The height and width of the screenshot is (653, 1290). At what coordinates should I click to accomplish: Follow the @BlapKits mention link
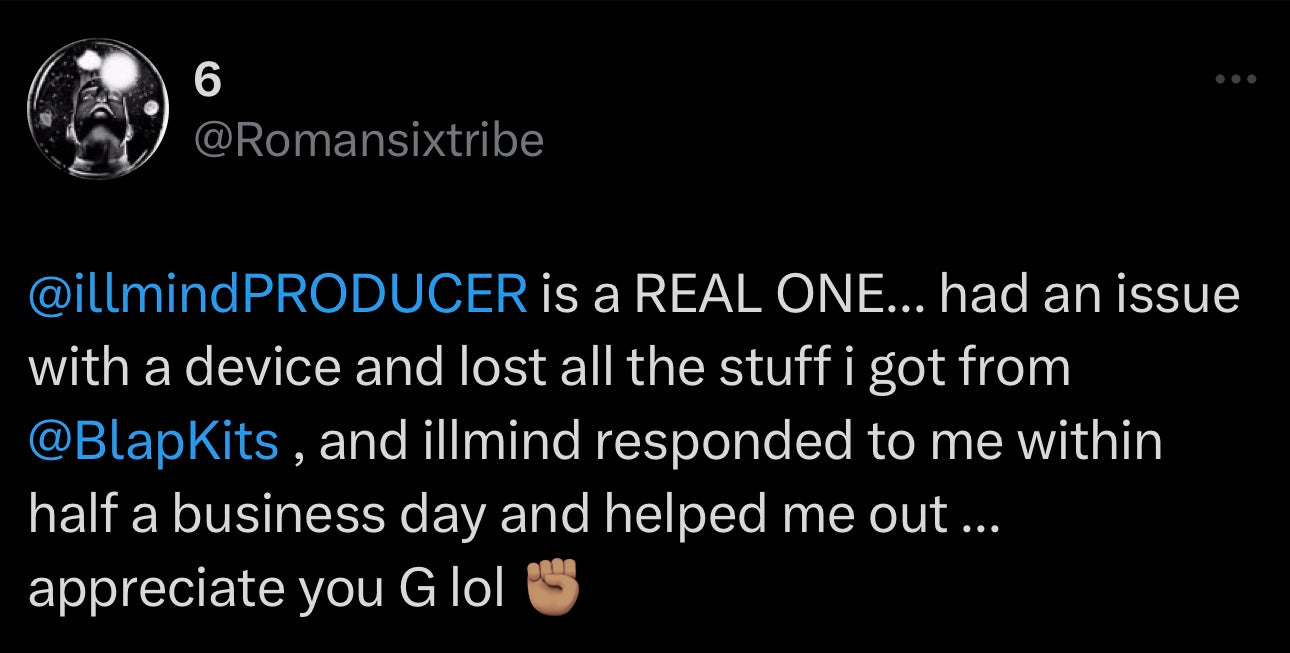(x=154, y=442)
